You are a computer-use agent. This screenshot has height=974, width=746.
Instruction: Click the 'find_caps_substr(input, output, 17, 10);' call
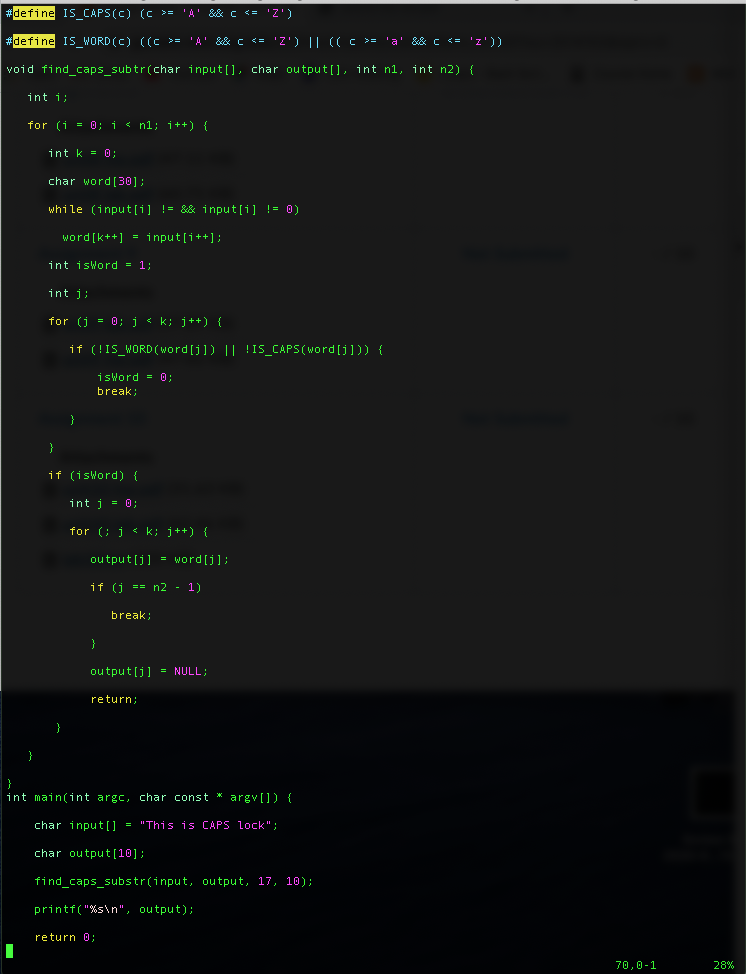coord(173,881)
